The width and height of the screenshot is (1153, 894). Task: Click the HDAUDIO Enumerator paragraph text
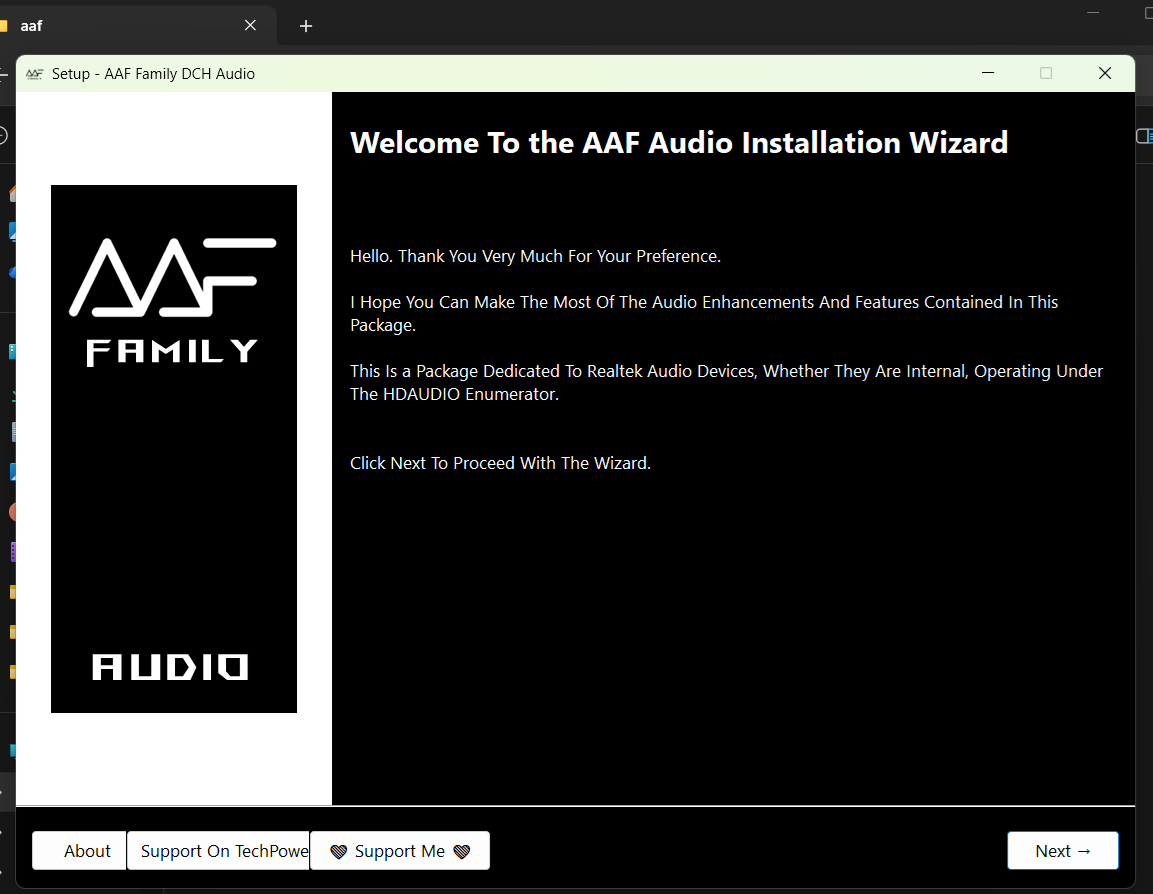tap(727, 382)
